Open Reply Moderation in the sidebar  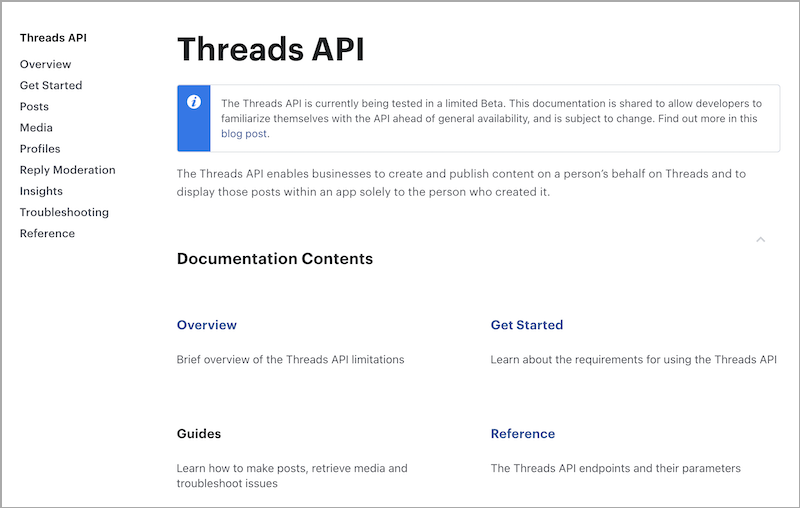click(67, 170)
